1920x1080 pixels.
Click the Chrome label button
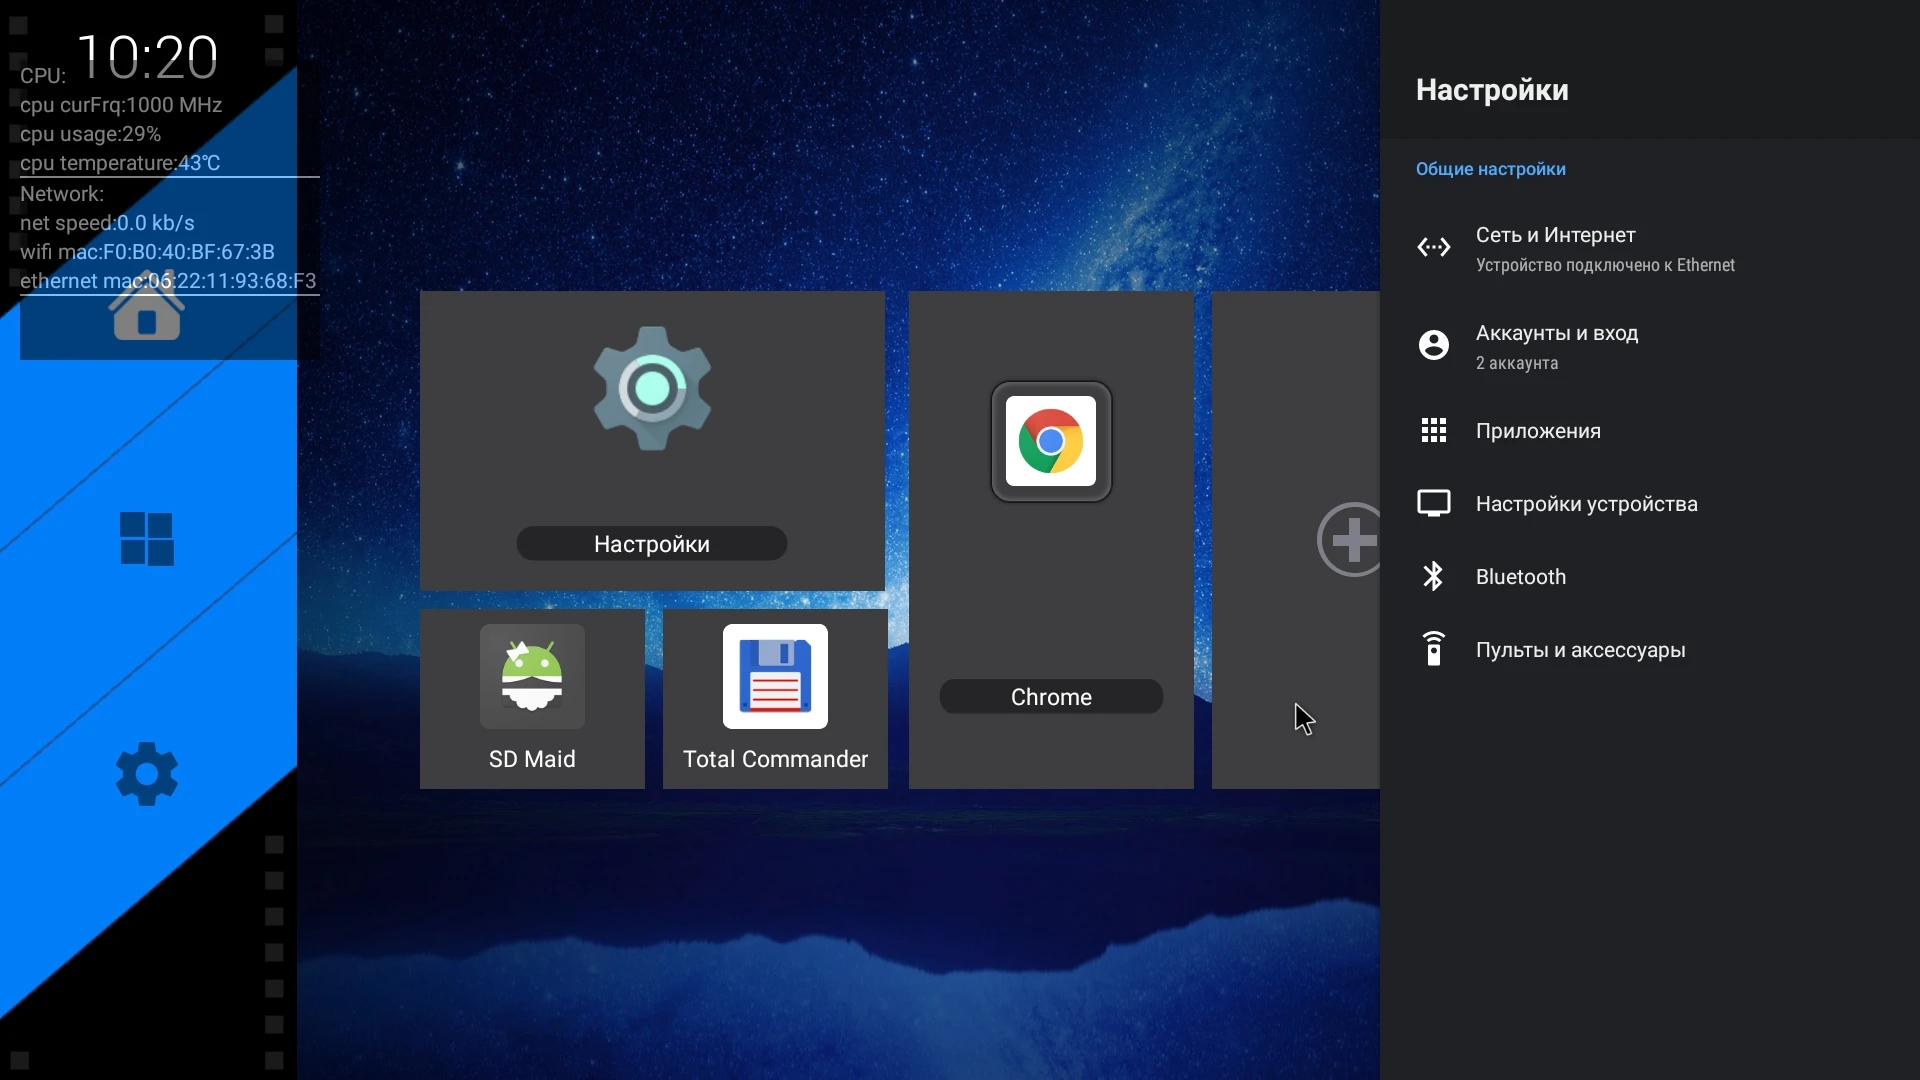[1050, 697]
